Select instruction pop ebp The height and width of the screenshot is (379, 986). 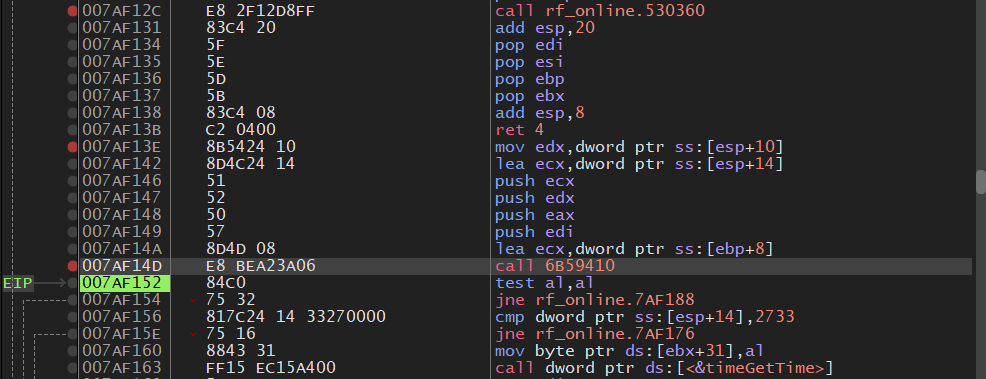530,79
